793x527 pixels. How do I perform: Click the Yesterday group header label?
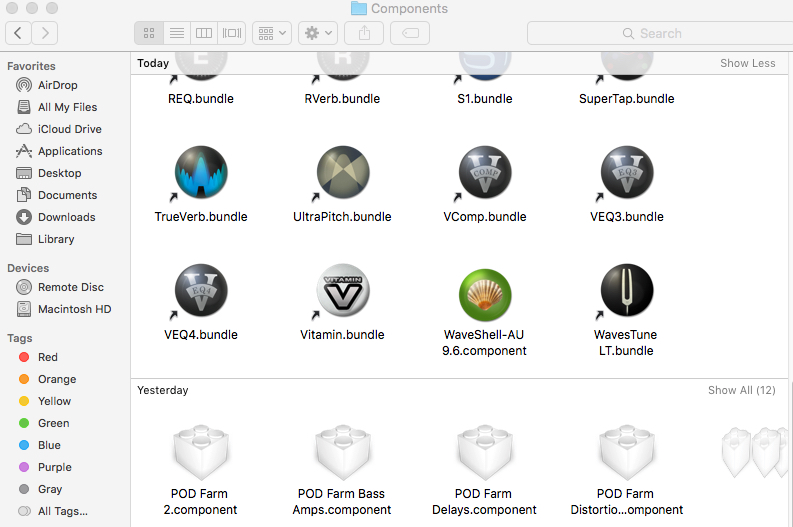click(163, 390)
